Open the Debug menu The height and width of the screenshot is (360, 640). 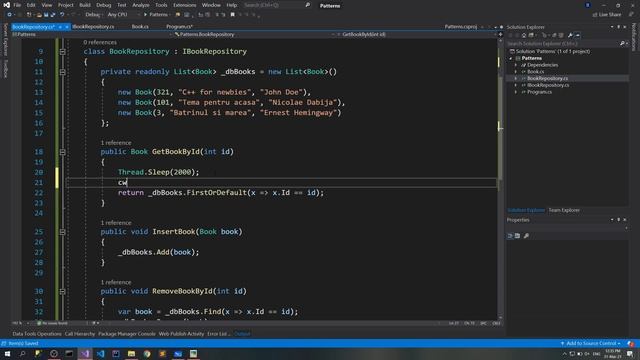coord(103,5)
